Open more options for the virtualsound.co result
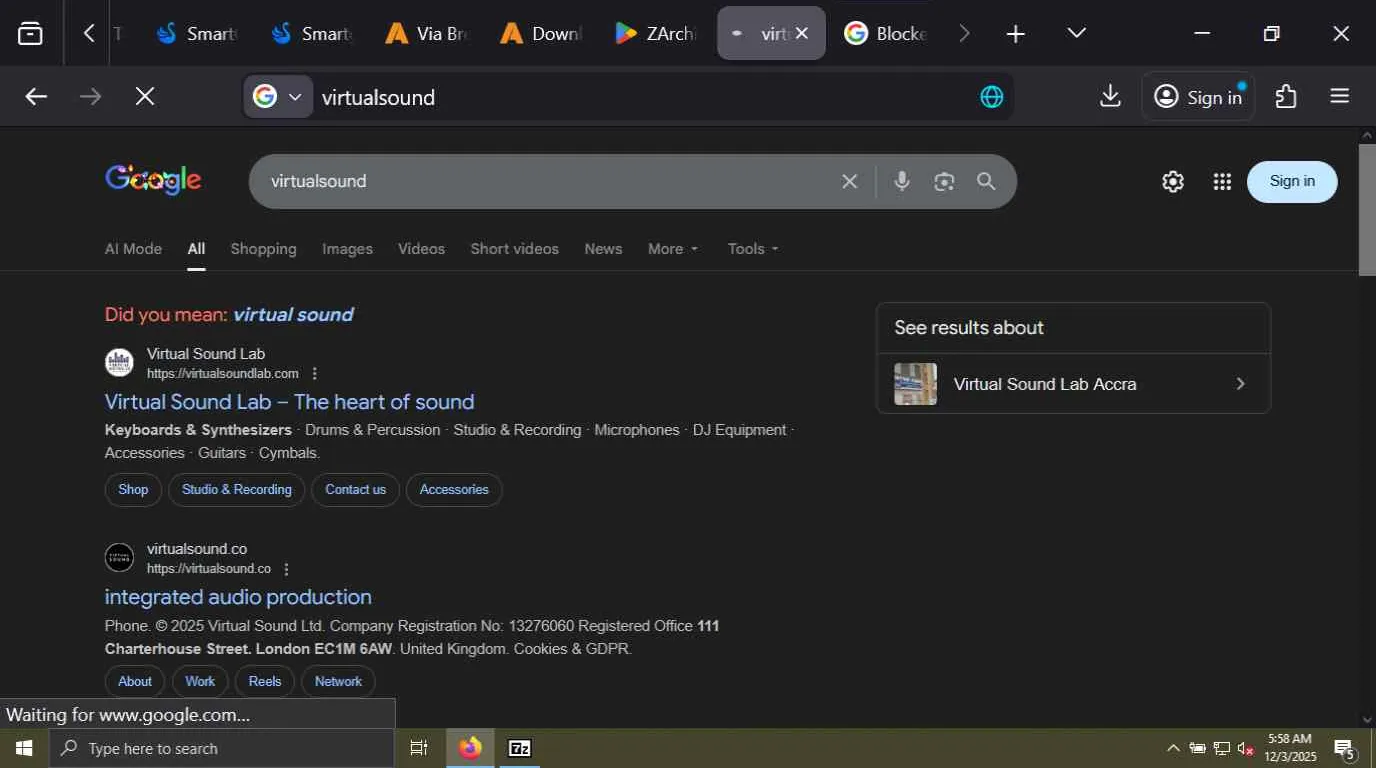 tap(286, 569)
